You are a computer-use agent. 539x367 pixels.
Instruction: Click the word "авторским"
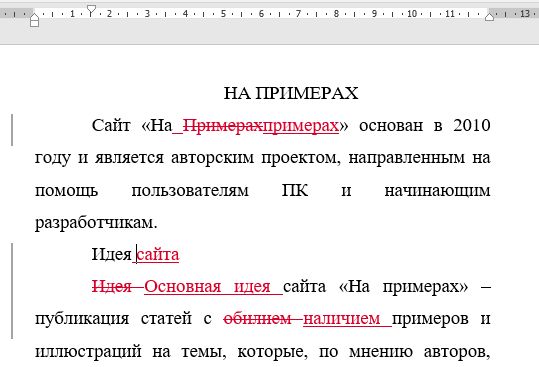(212, 158)
